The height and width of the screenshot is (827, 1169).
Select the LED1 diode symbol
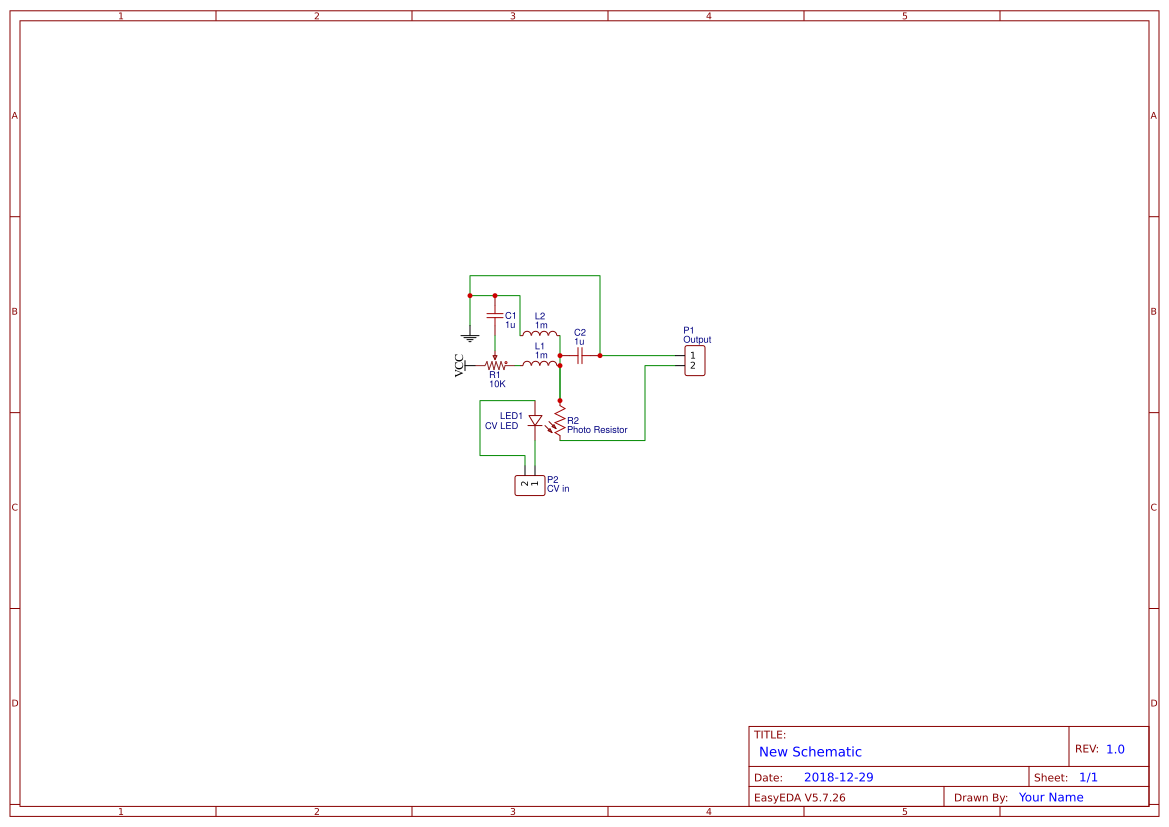point(536,420)
